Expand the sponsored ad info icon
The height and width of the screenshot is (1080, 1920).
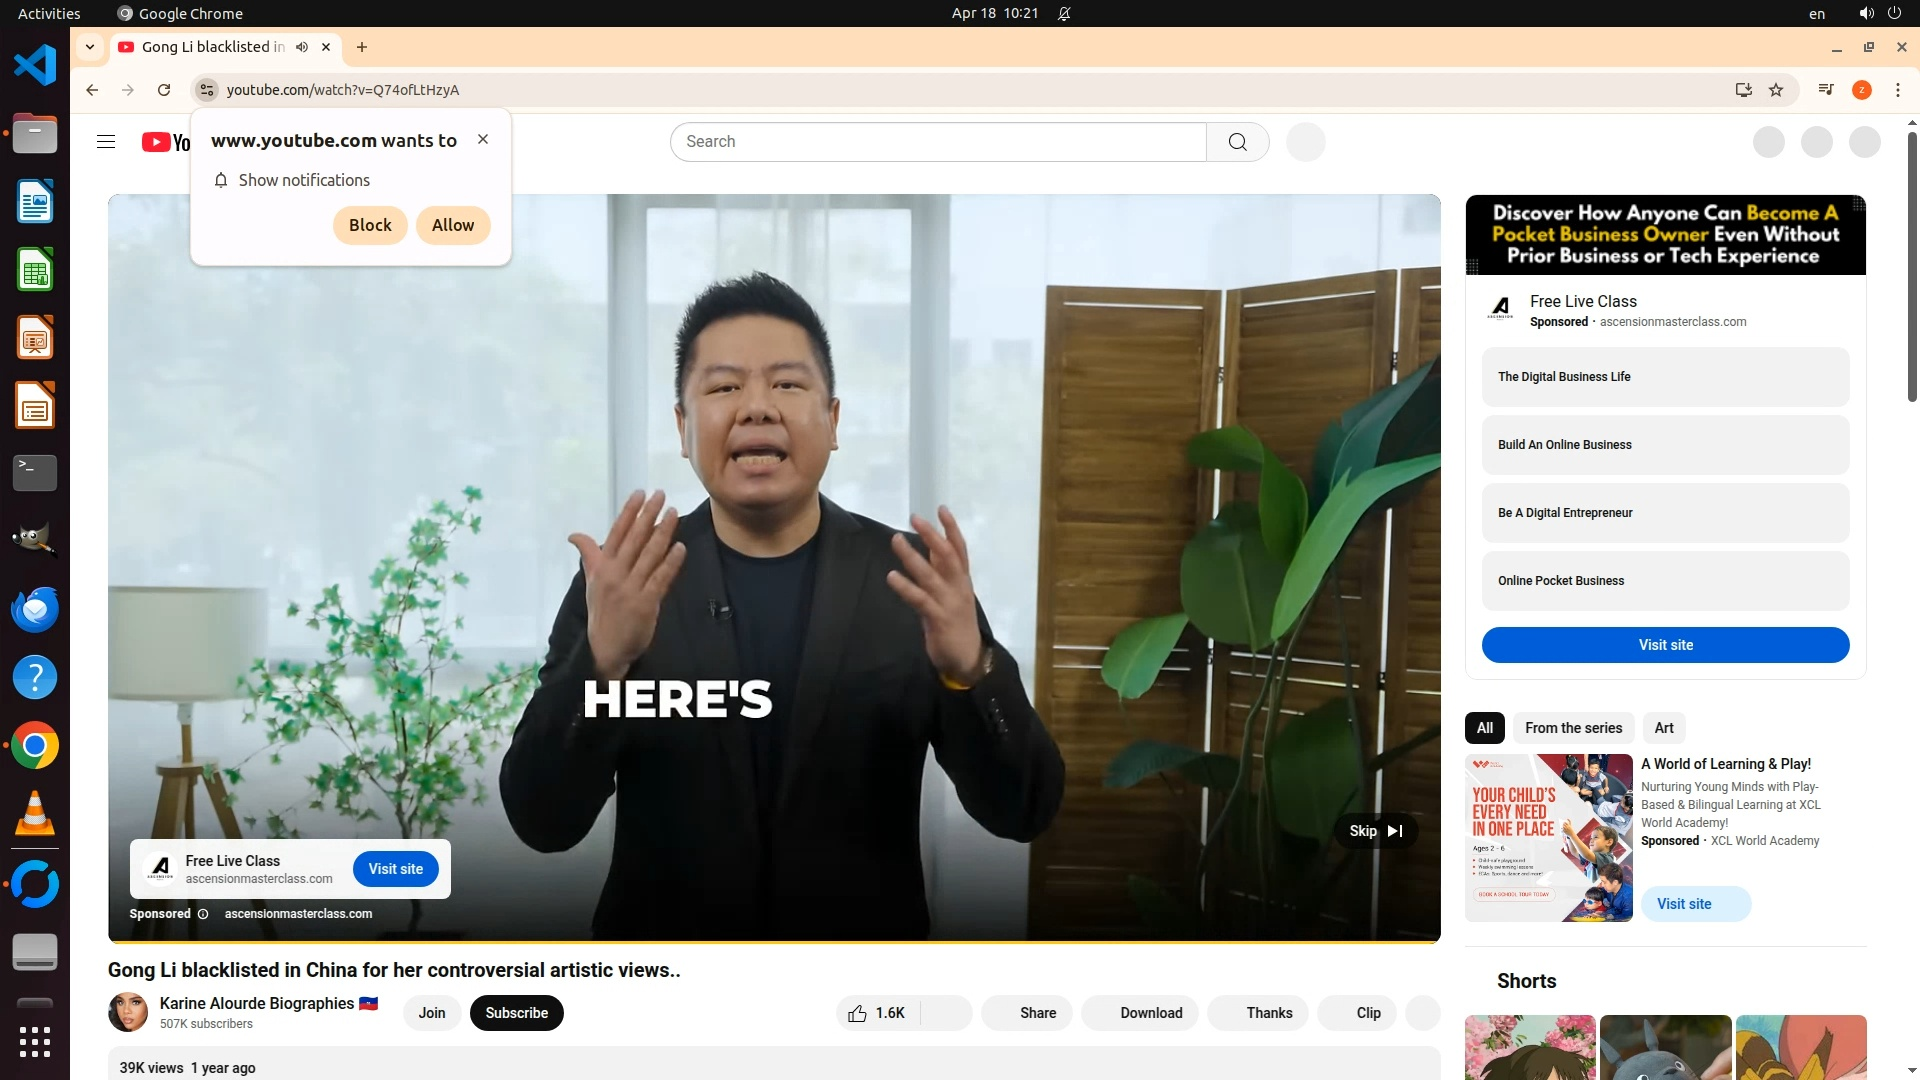[203, 914]
